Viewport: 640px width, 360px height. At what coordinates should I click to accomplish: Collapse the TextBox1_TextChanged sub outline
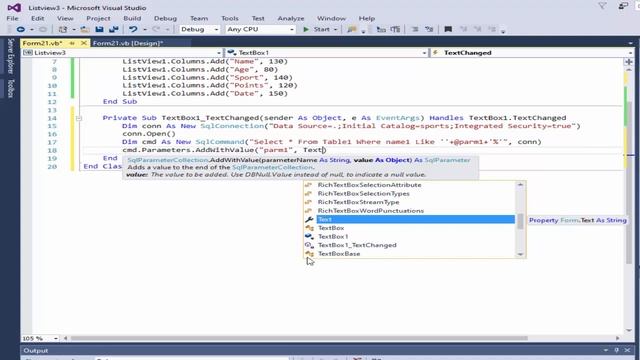(78, 118)
